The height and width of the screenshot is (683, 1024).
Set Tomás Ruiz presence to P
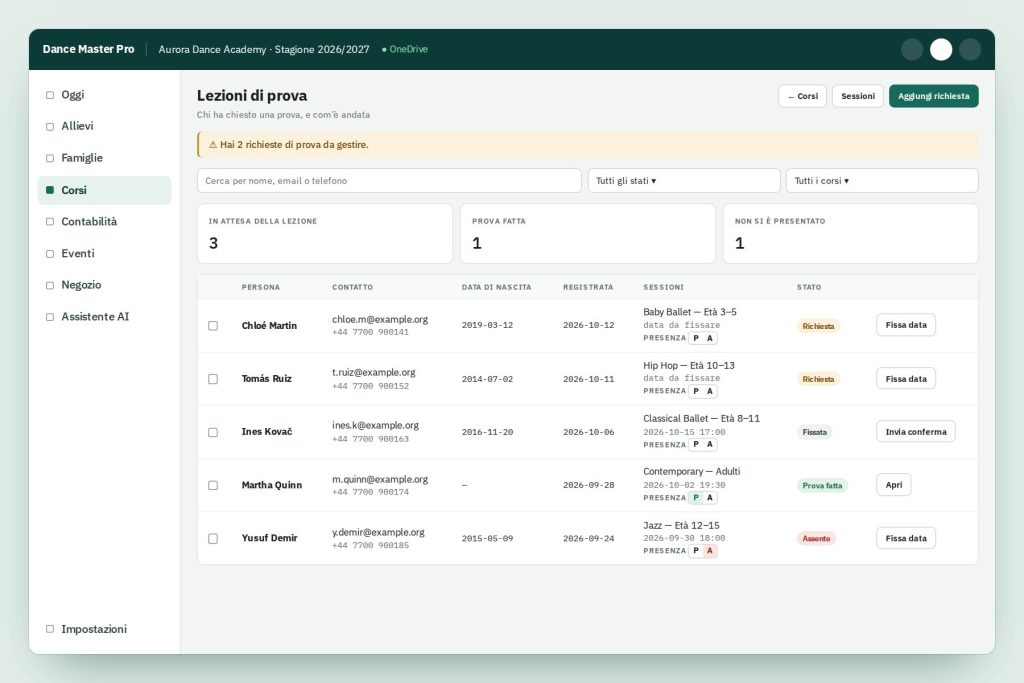pos(696,391)
